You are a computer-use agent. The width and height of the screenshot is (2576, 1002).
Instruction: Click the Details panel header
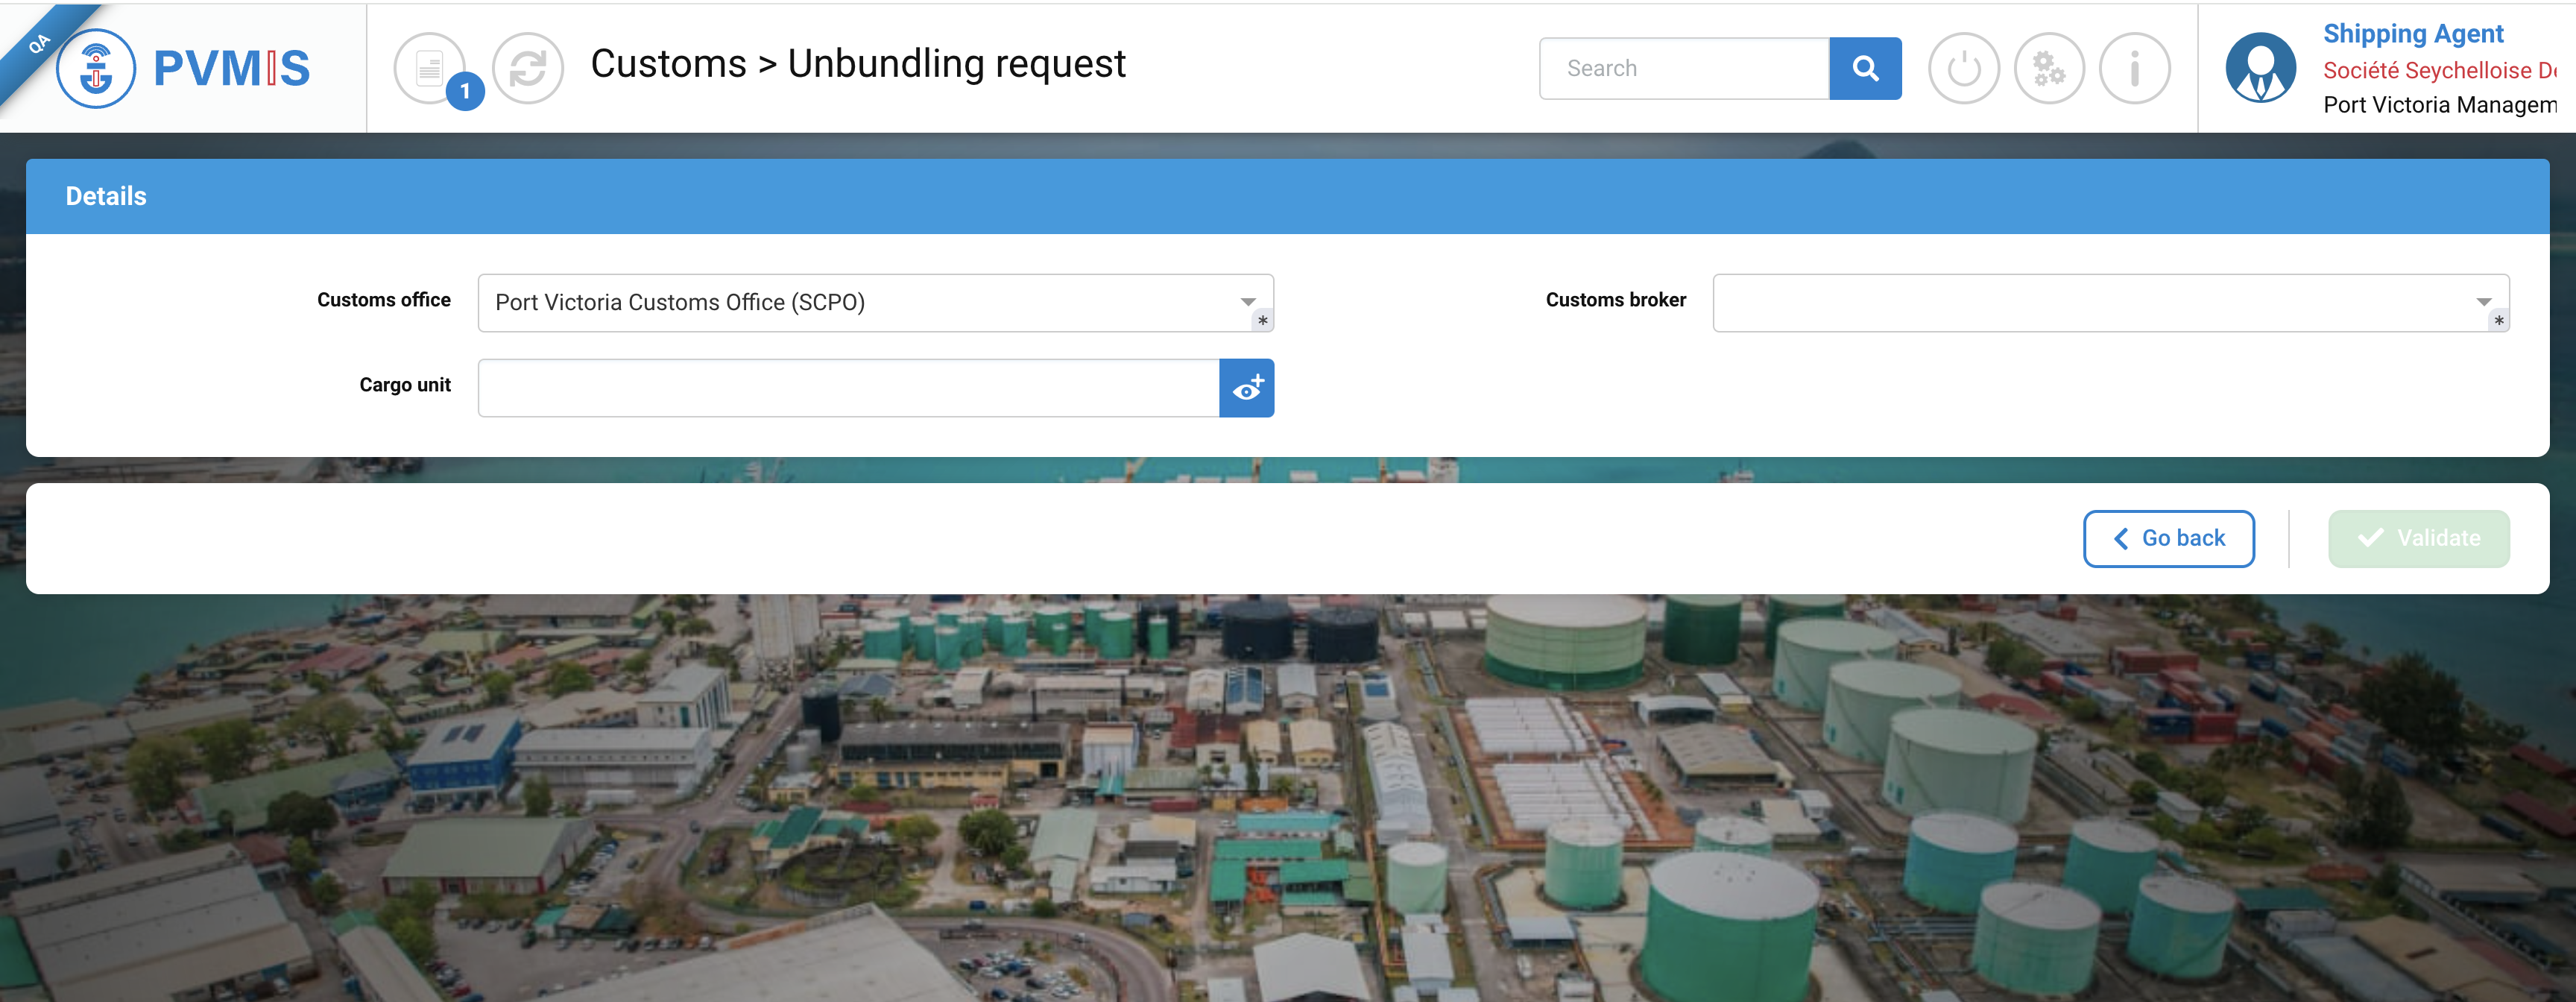coord(1286,196)
